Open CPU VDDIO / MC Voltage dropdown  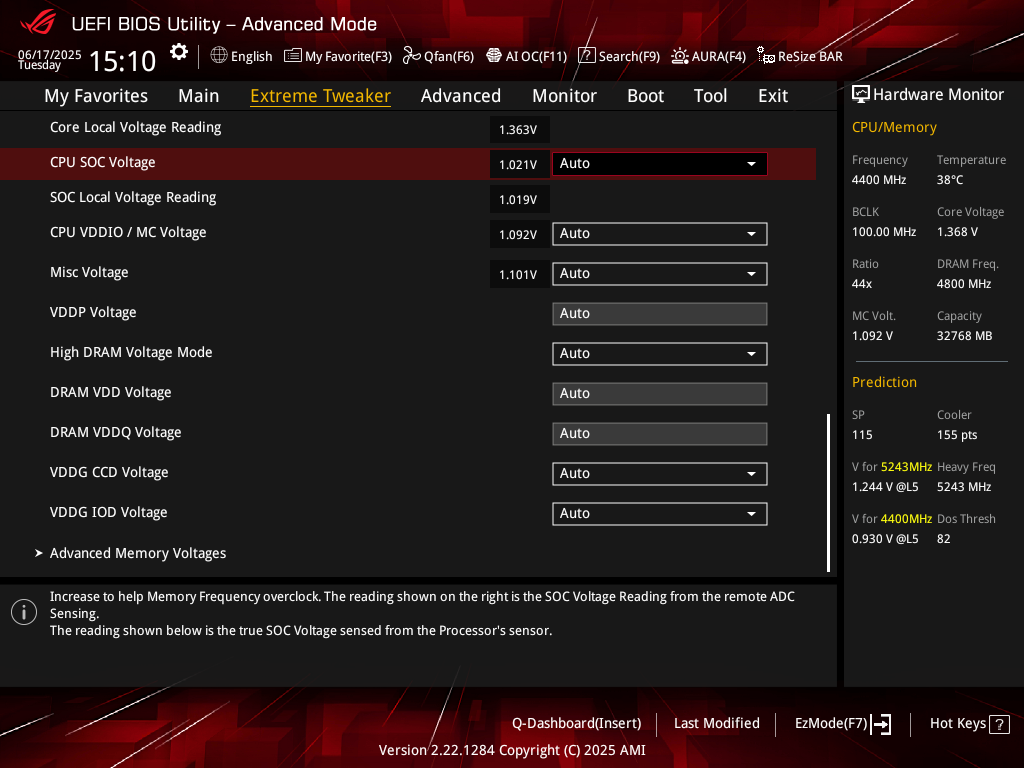[660, 234]
